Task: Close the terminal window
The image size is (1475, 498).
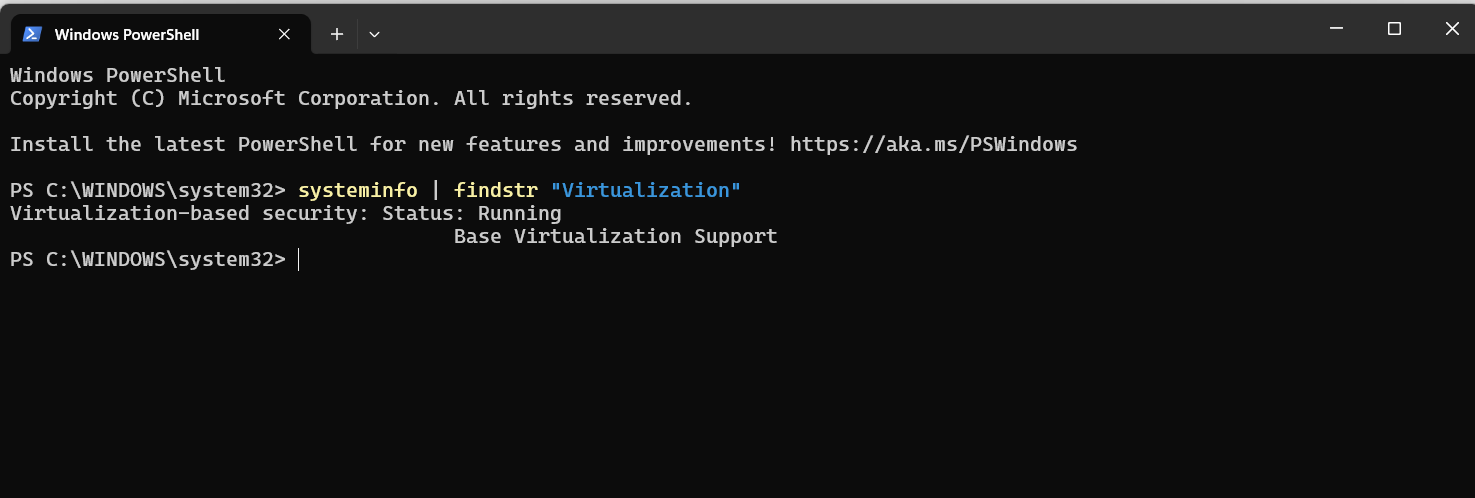Action: (1452, 29)
